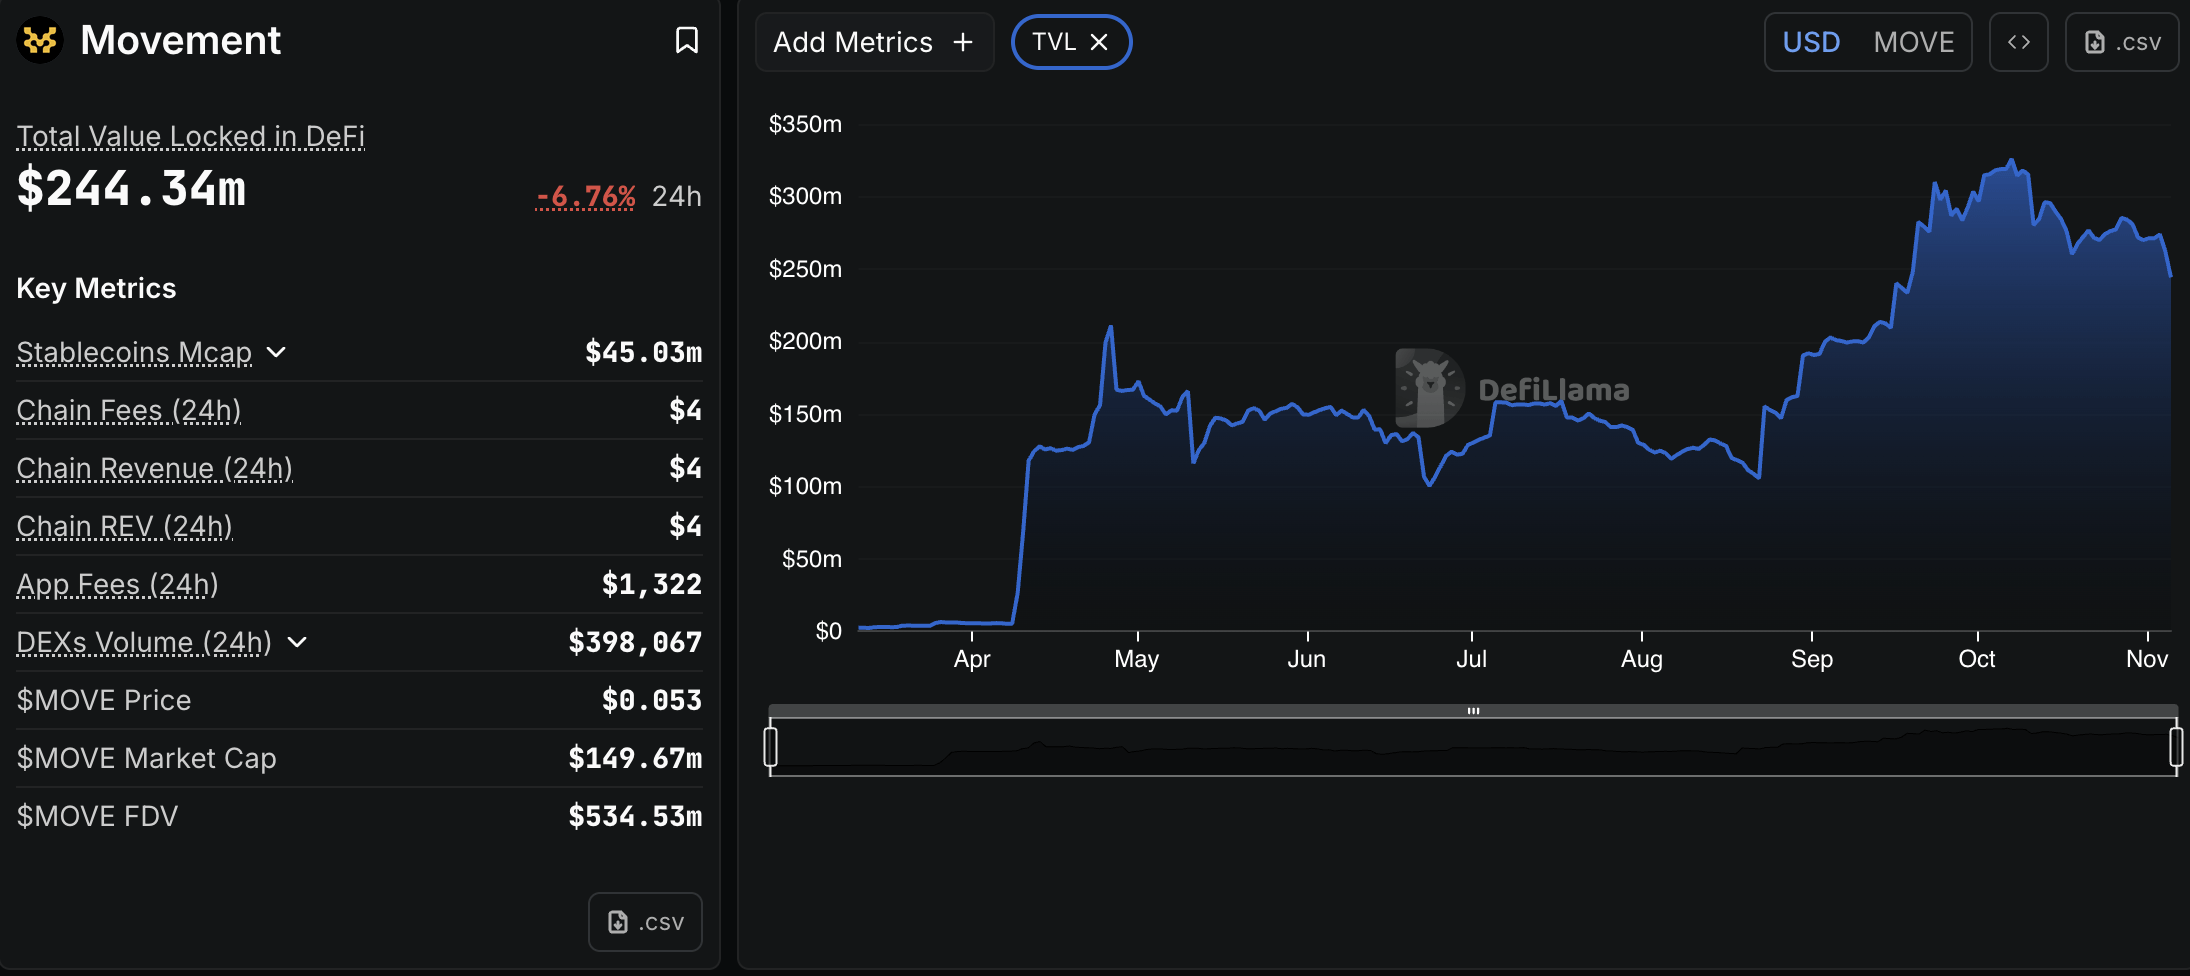
Task: Expand Stablecoins Mcap details
Action: (277, 352)
